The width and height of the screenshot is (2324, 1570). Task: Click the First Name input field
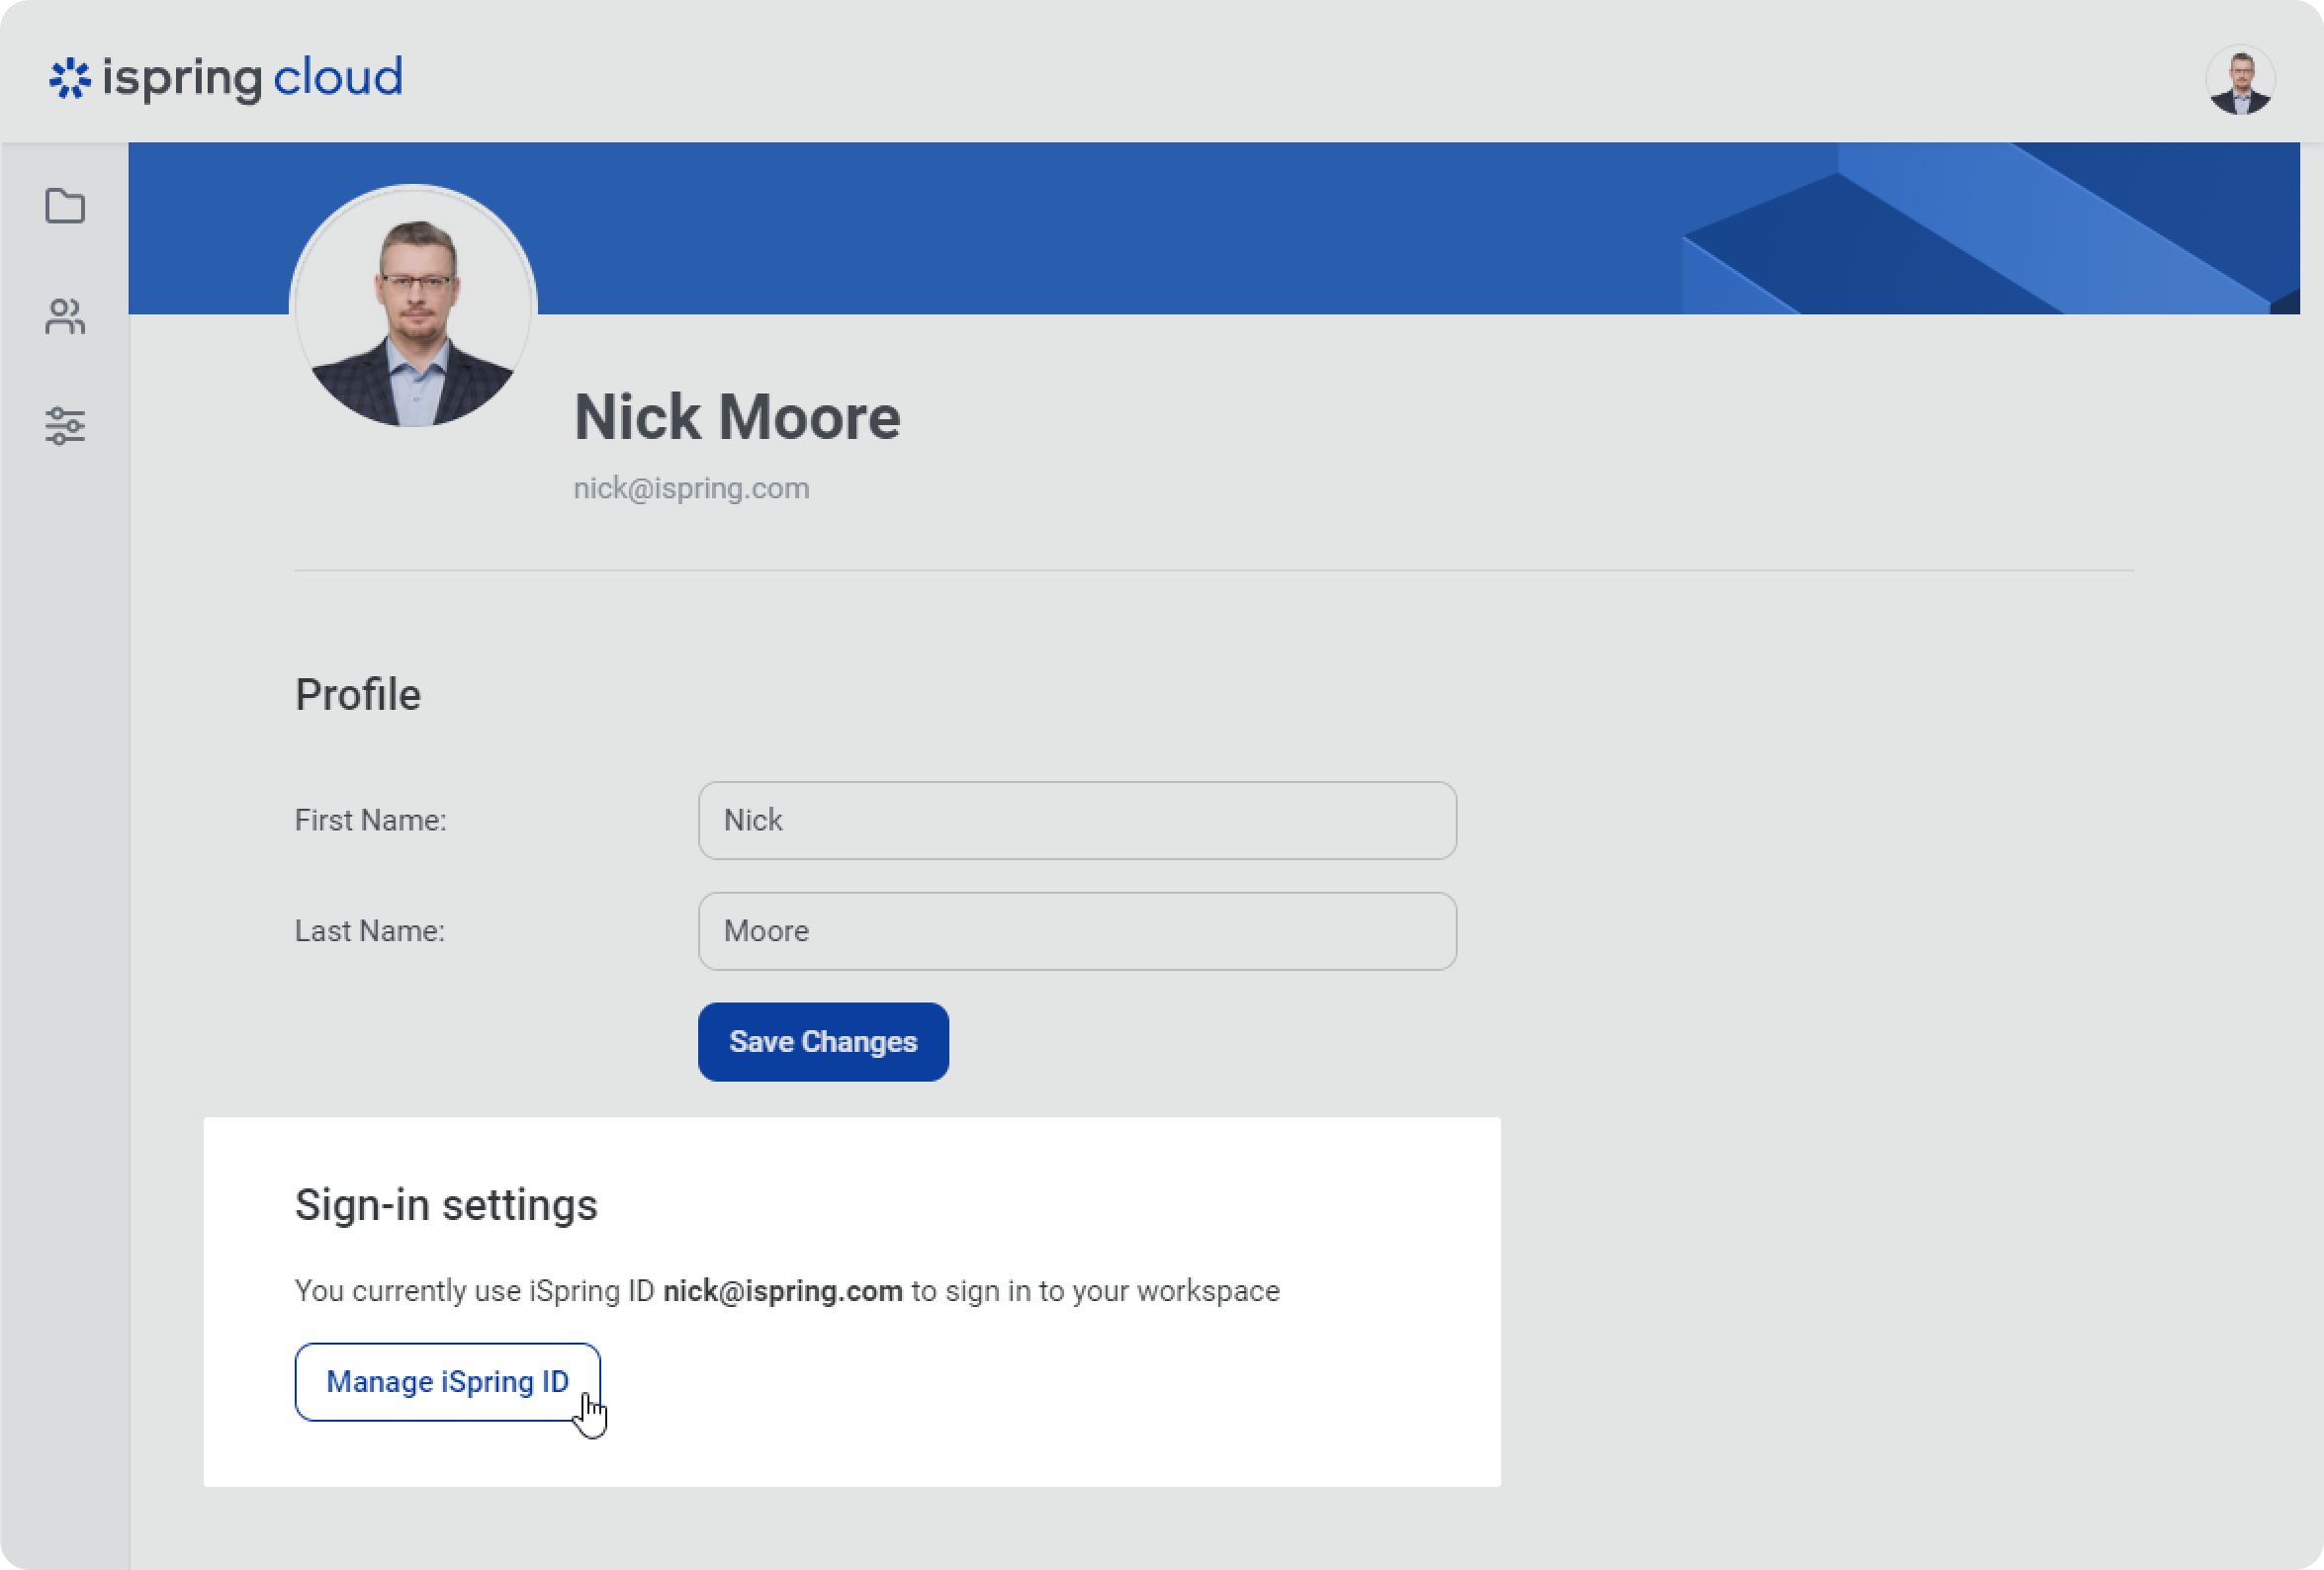(1077, 820)
